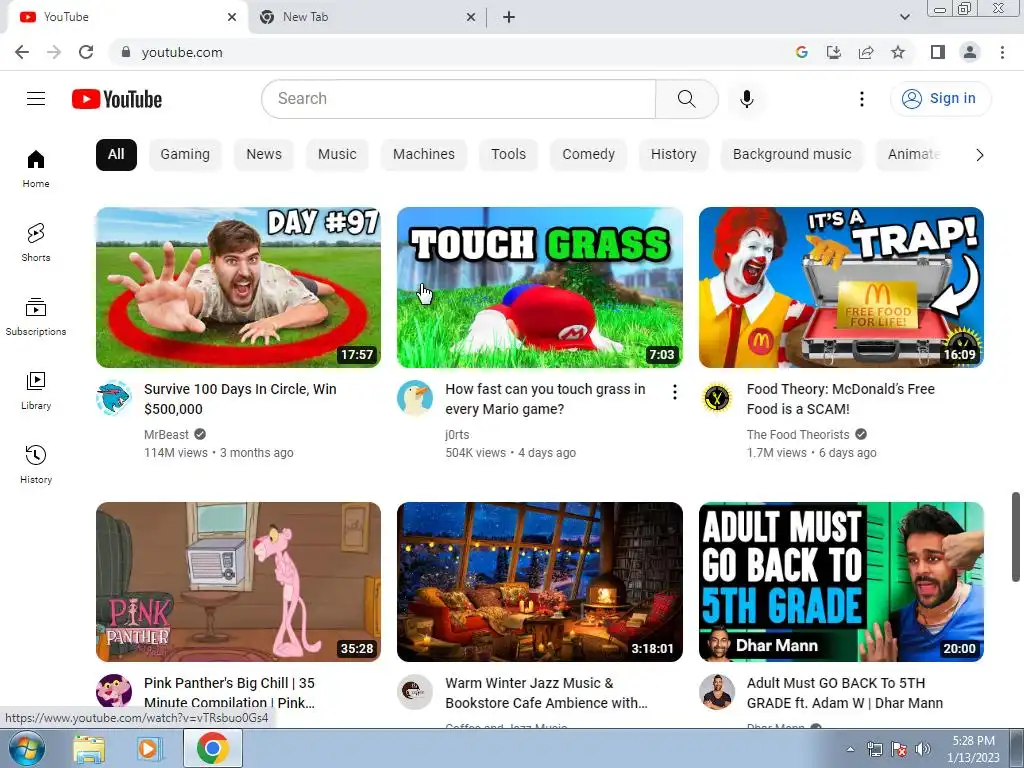Bookmark this page with star icon
This screenshot has height=768, width=1024.
(x=898, y=52)
